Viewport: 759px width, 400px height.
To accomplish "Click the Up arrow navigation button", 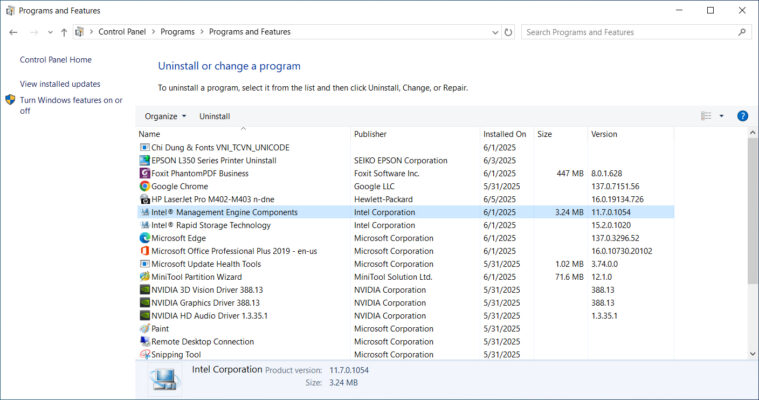I will click(x=64, y=32).
